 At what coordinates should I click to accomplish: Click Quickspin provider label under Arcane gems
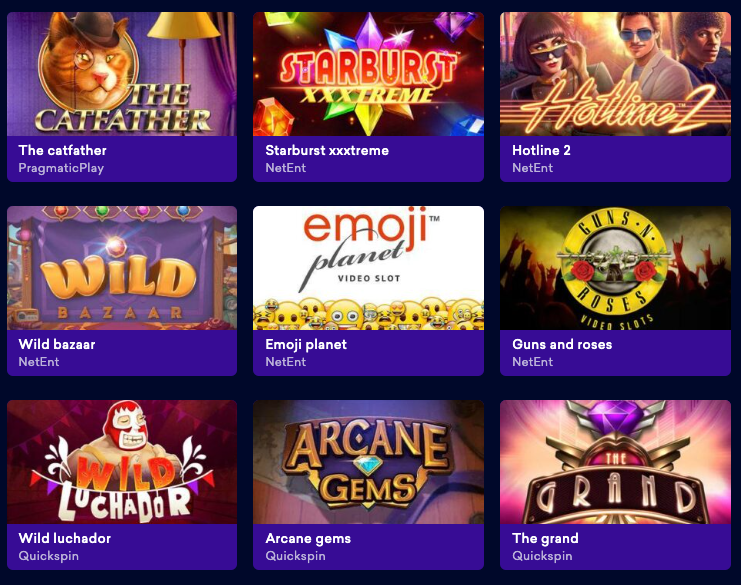pyautogui.click(x=295, y=556)
